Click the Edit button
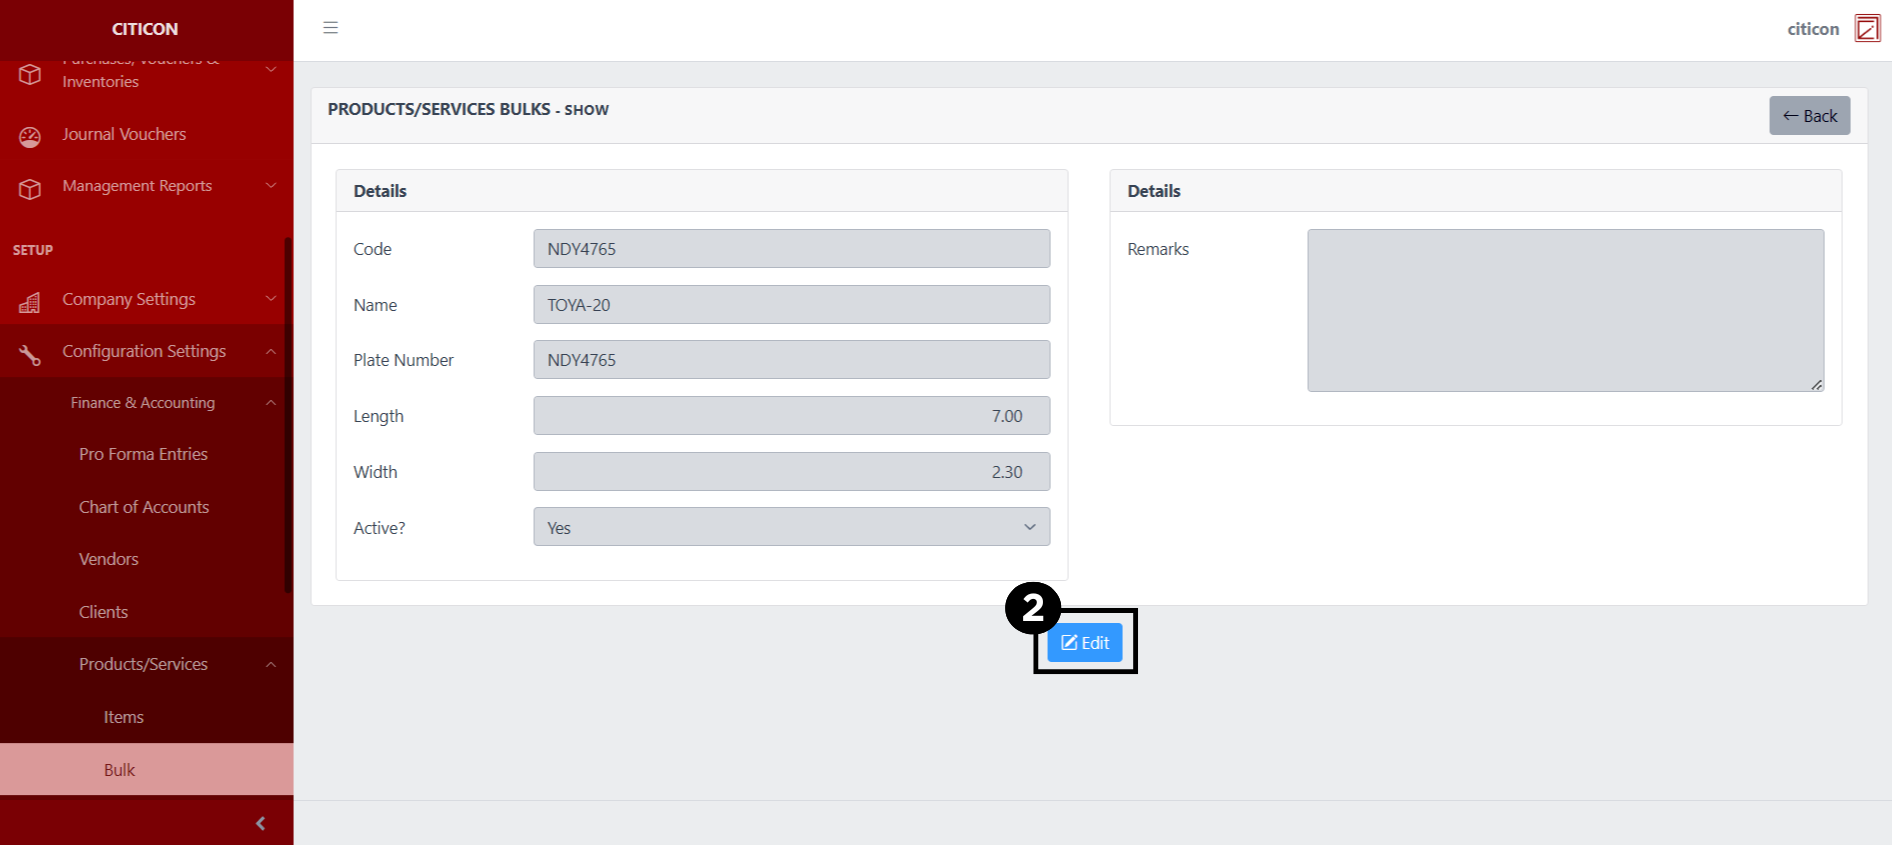 (1085, 642)
